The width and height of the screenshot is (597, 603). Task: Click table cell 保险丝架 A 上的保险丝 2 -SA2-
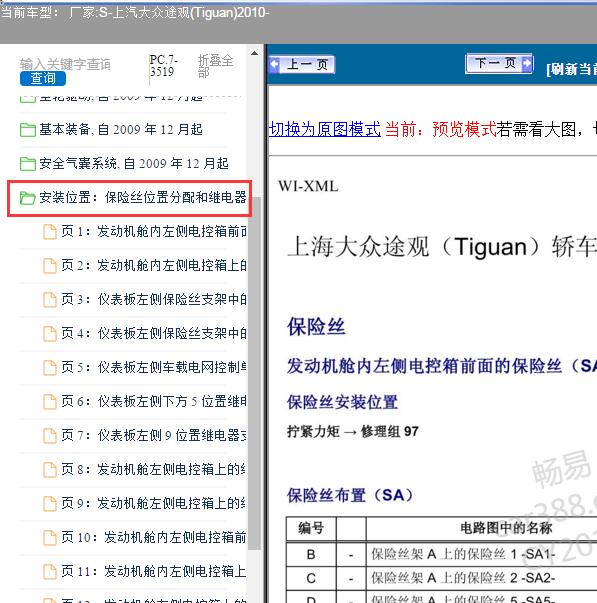[463, 578]
